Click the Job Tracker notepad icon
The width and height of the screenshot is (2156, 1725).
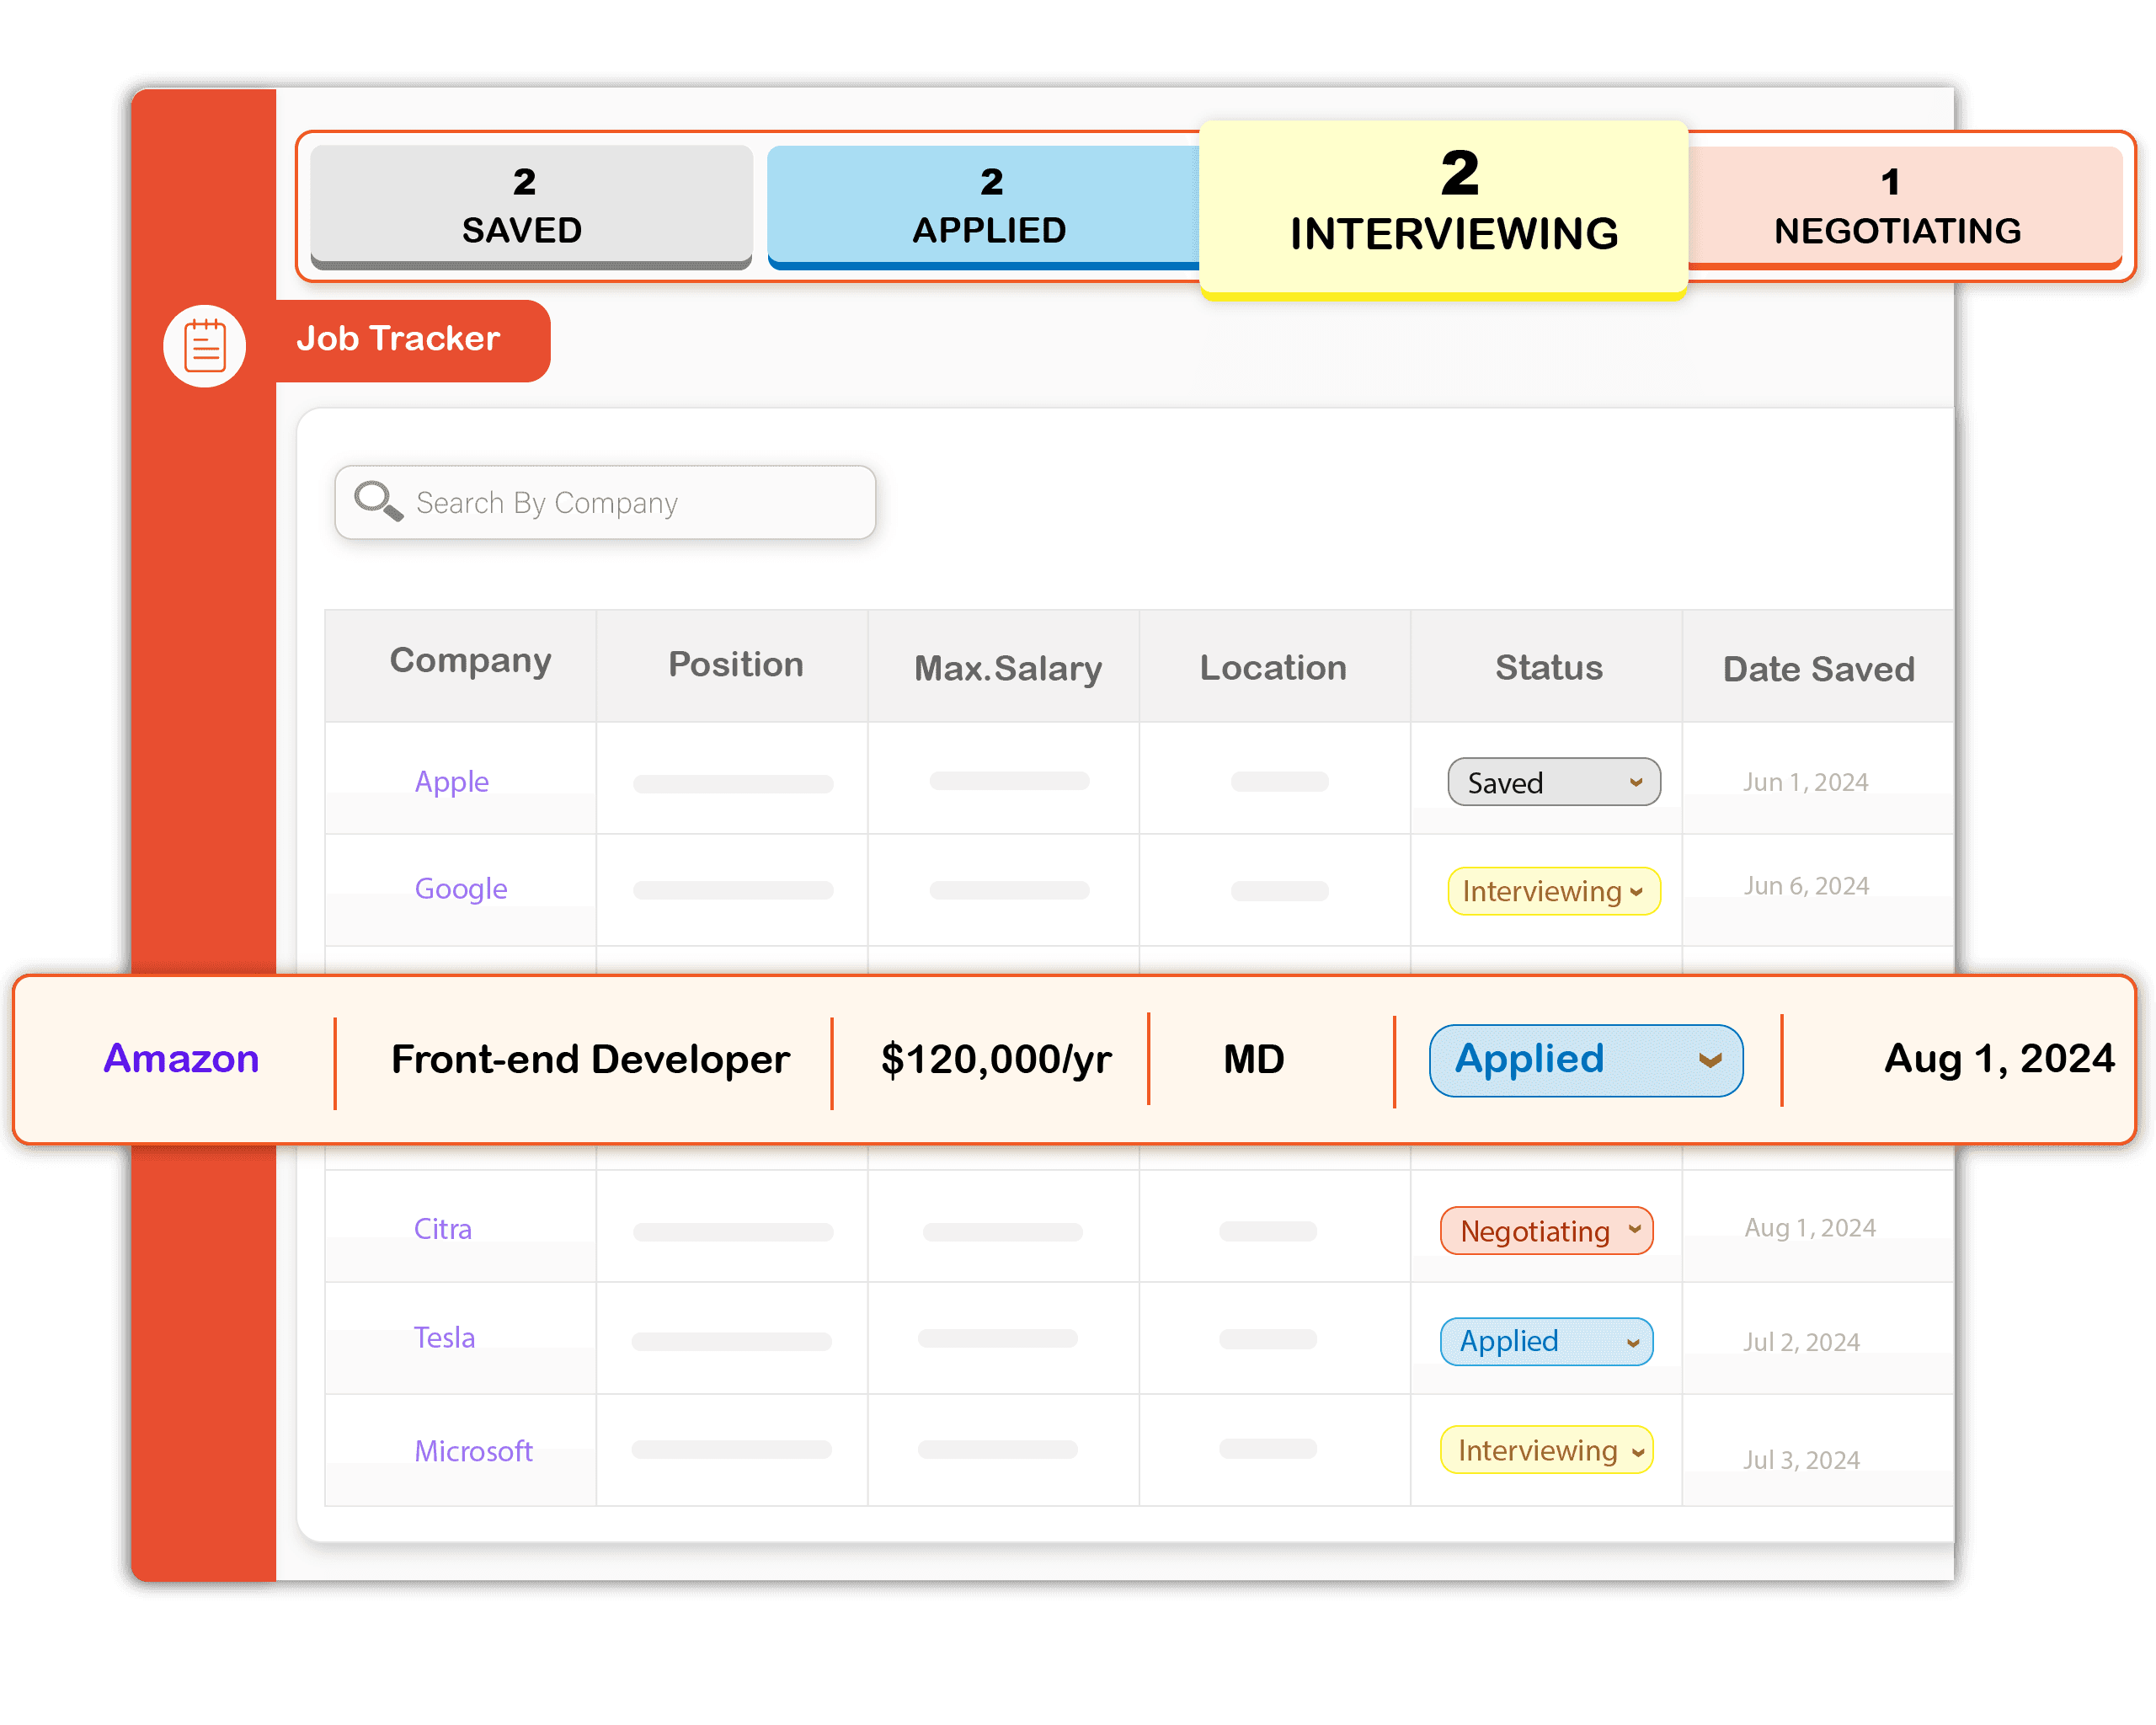(205, 346)
